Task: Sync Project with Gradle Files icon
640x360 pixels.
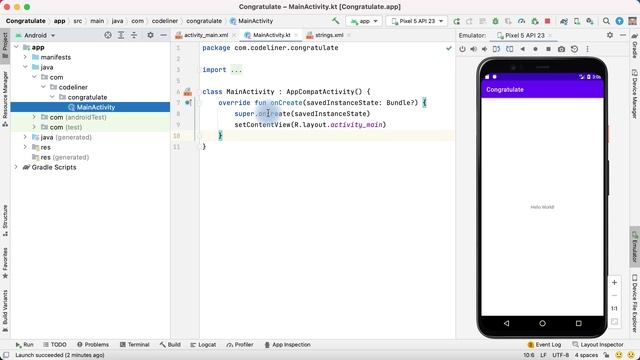Action: click(564, 21)
